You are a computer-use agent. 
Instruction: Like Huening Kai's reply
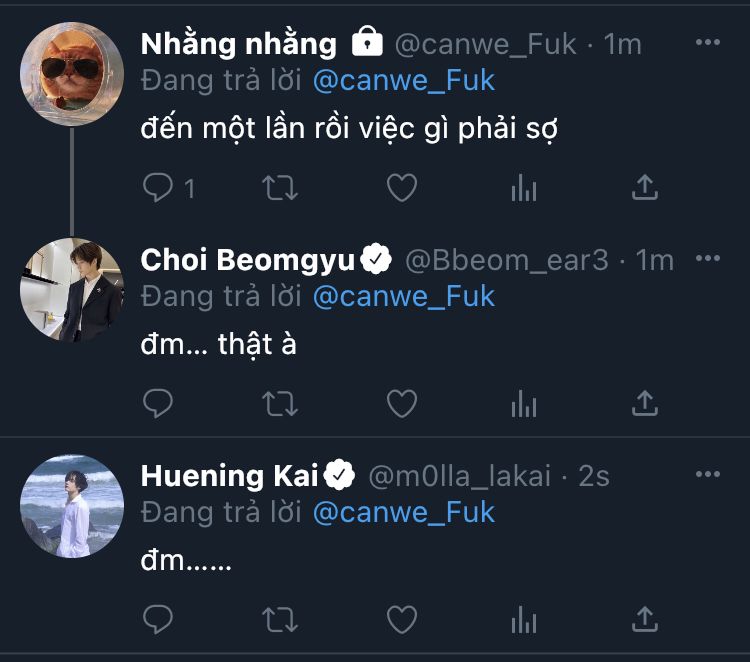[402, 619]
